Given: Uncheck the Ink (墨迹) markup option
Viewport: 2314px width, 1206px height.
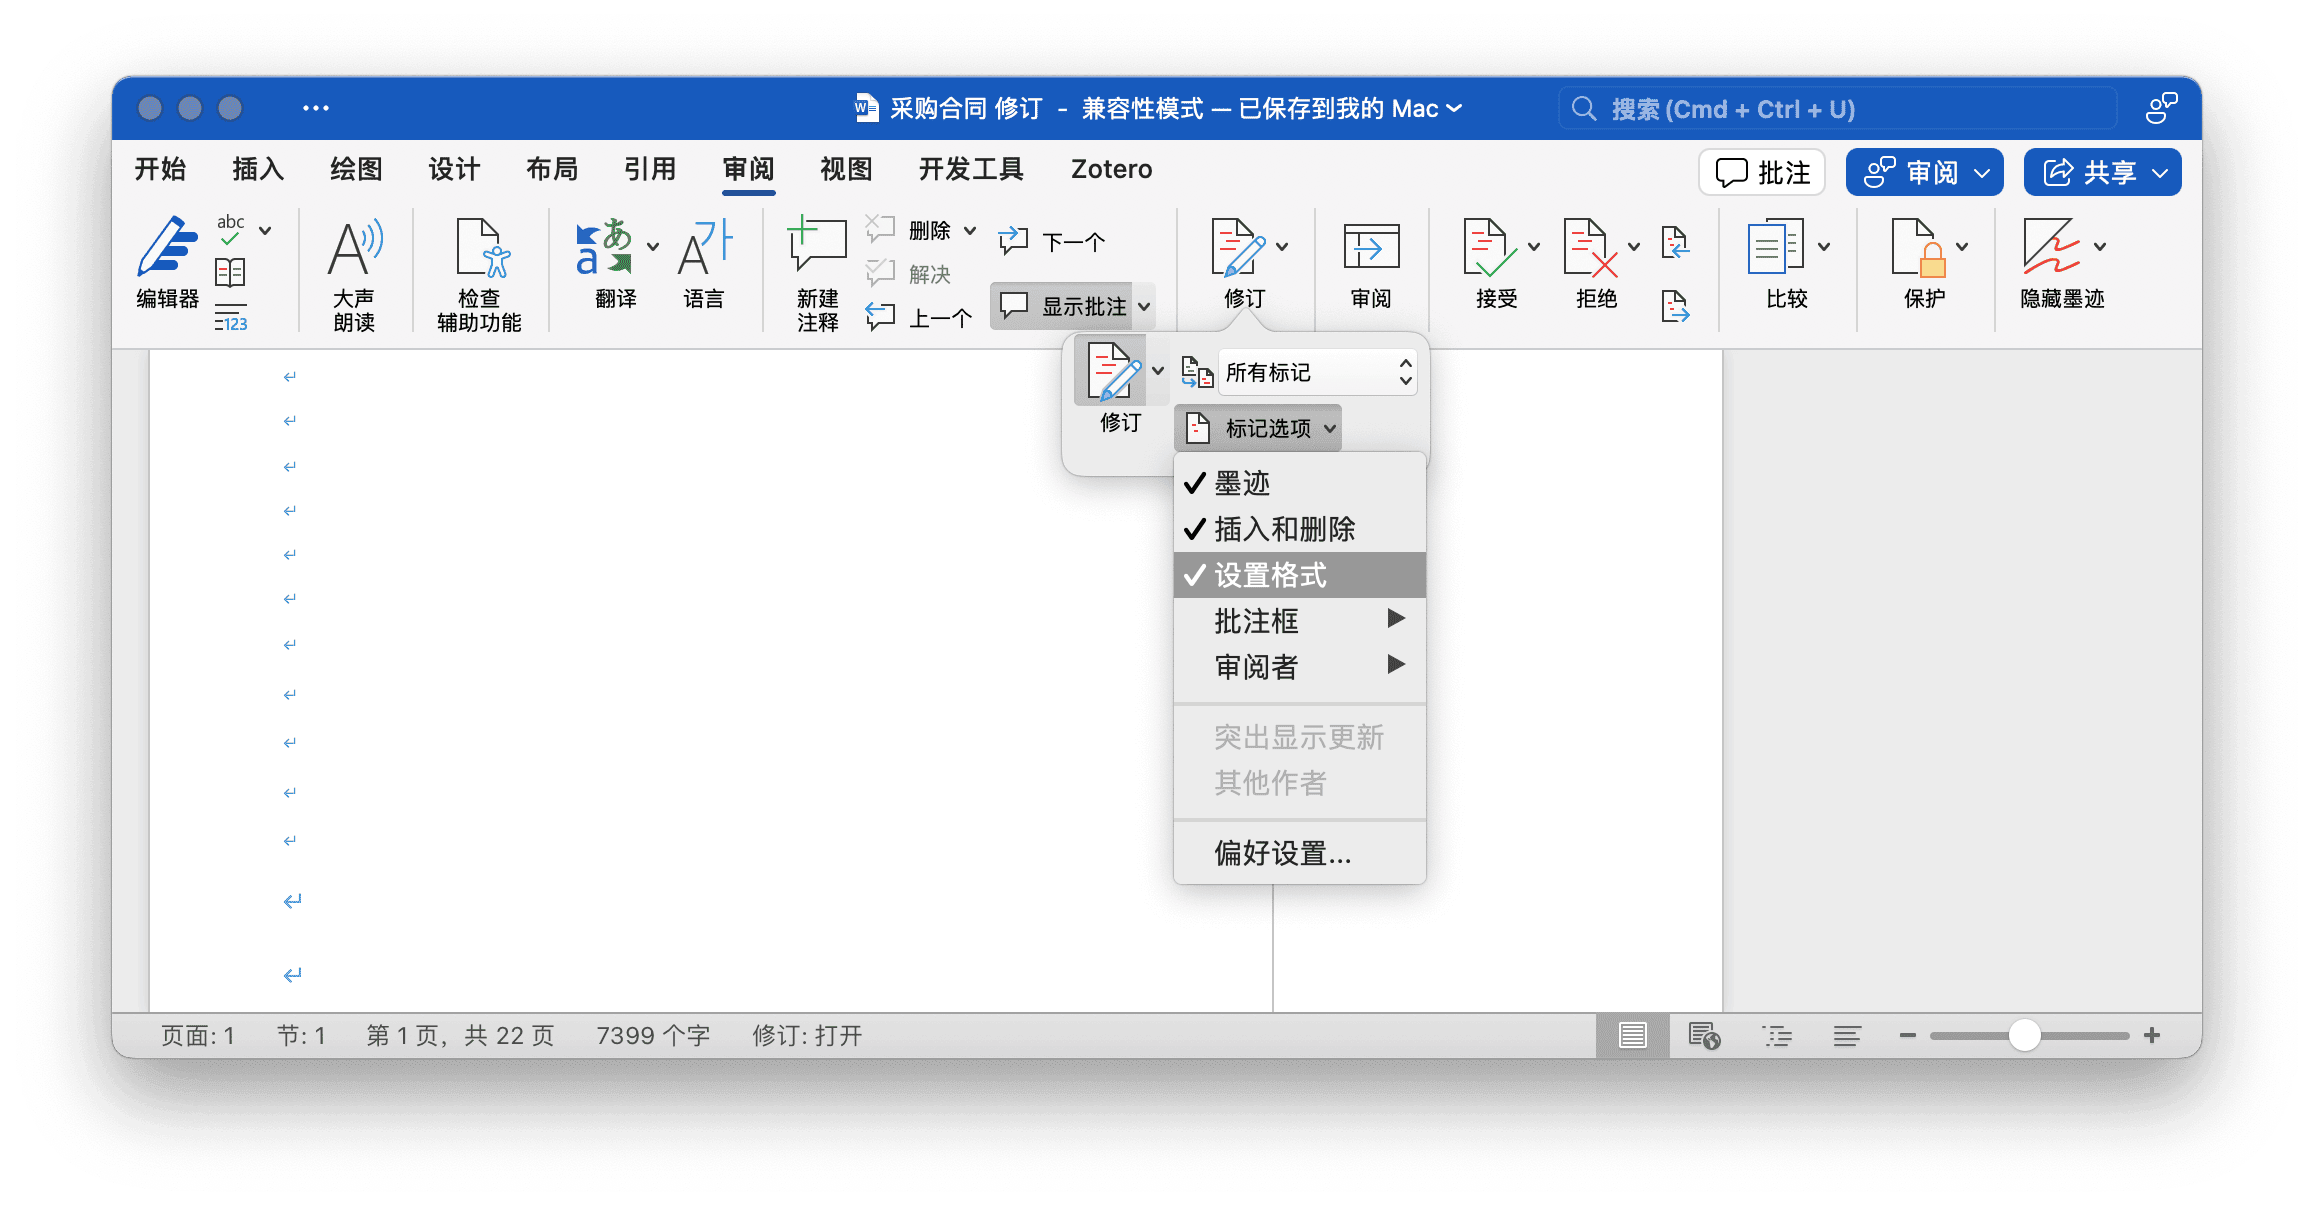Looking at the screenshot, I should pyautogui.click(x=1242, y=483).
